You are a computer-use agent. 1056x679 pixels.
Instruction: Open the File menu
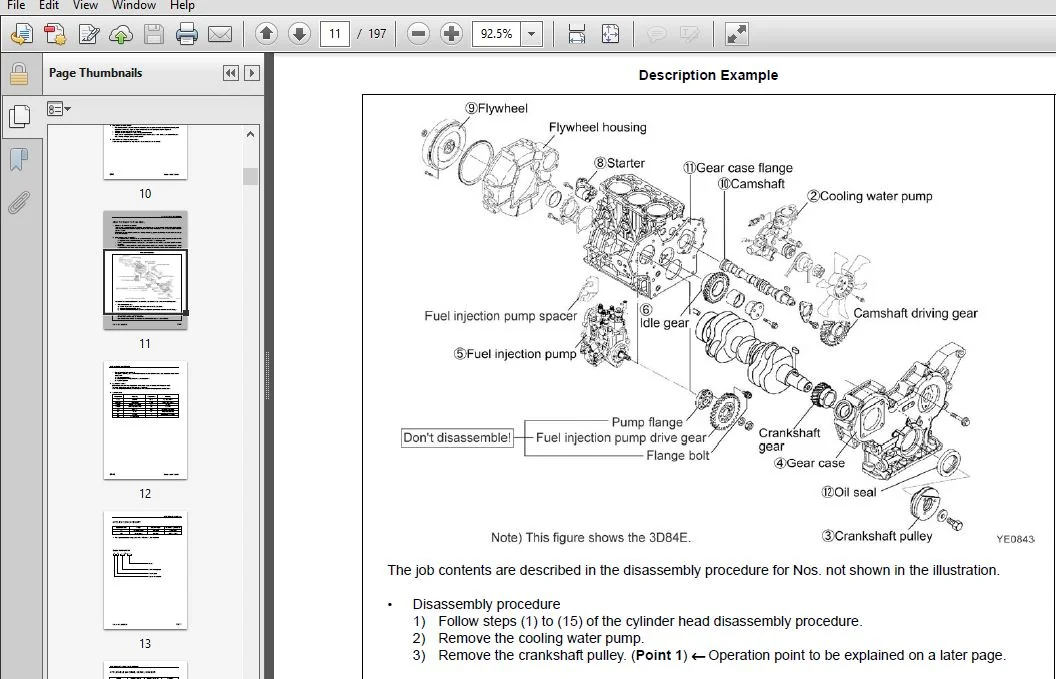tap(16, 5)
